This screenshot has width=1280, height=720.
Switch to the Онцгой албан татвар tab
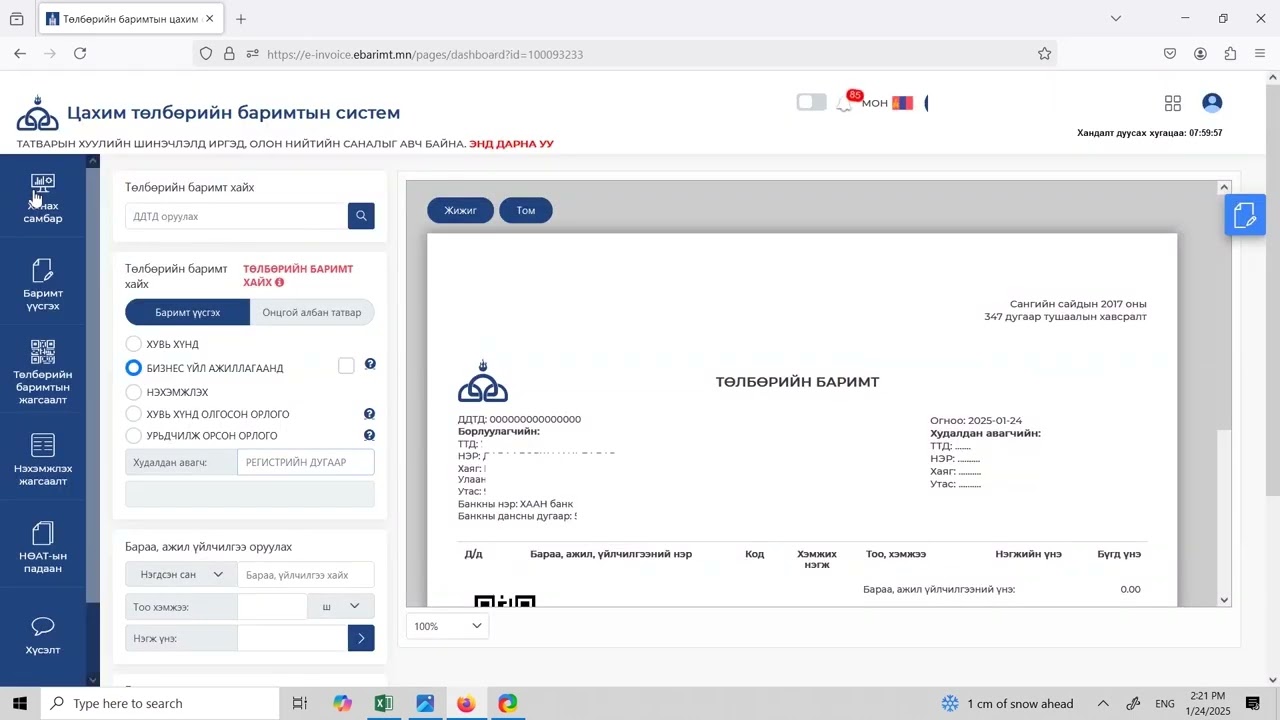312,312
